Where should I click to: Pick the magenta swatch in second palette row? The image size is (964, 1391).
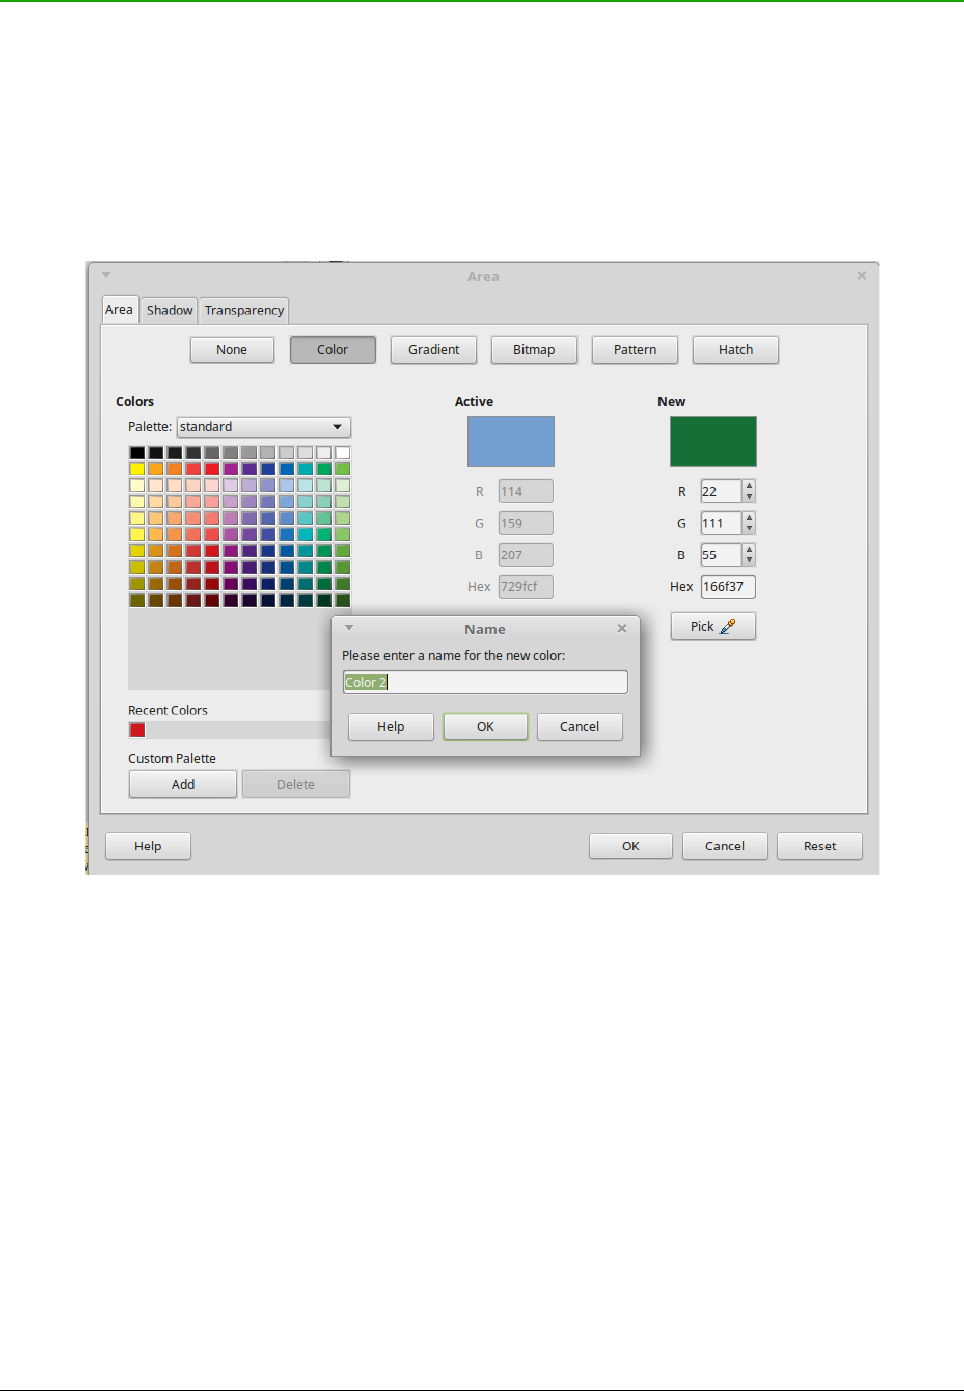(x=231, y=469)
